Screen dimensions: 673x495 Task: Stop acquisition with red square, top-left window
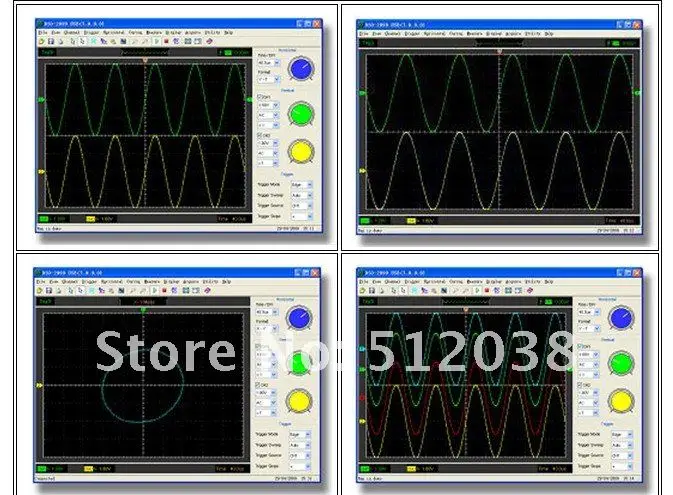point(166,41)
